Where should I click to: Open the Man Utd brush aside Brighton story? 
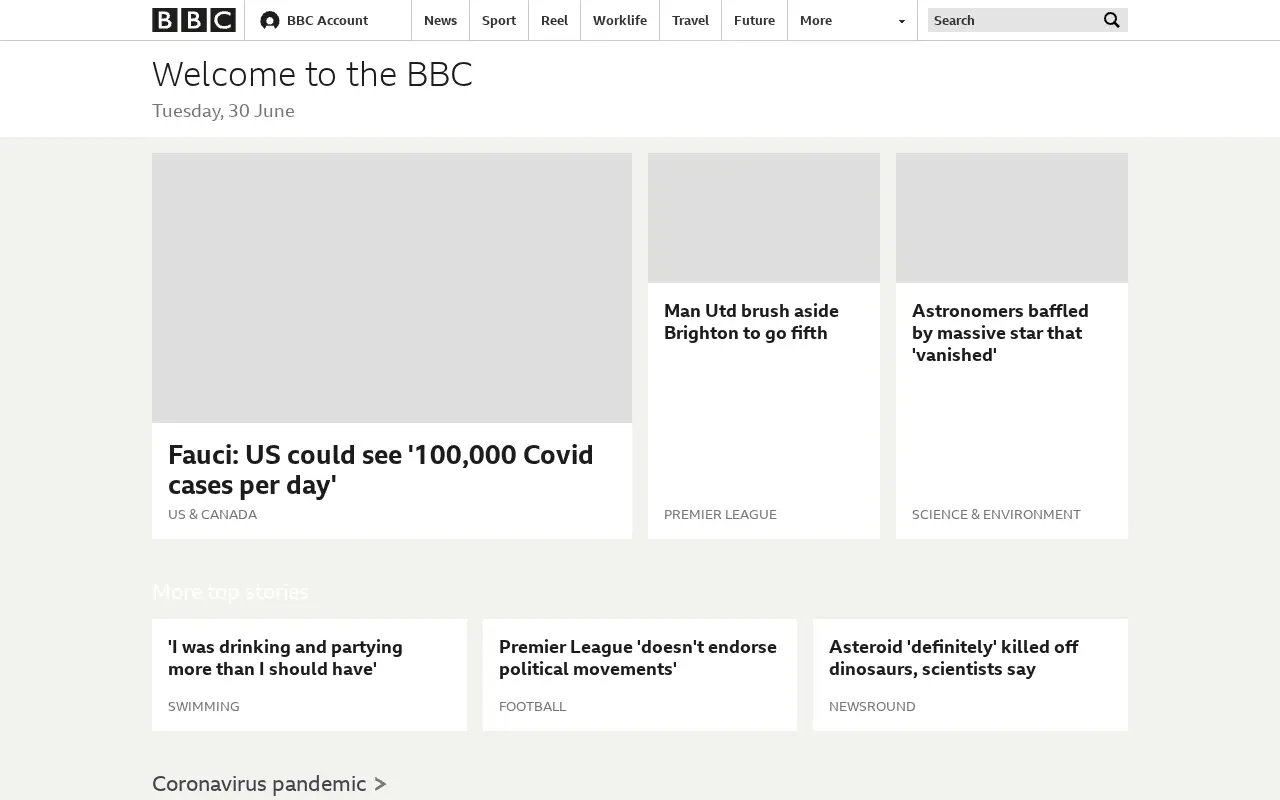[x=751, y=322]
